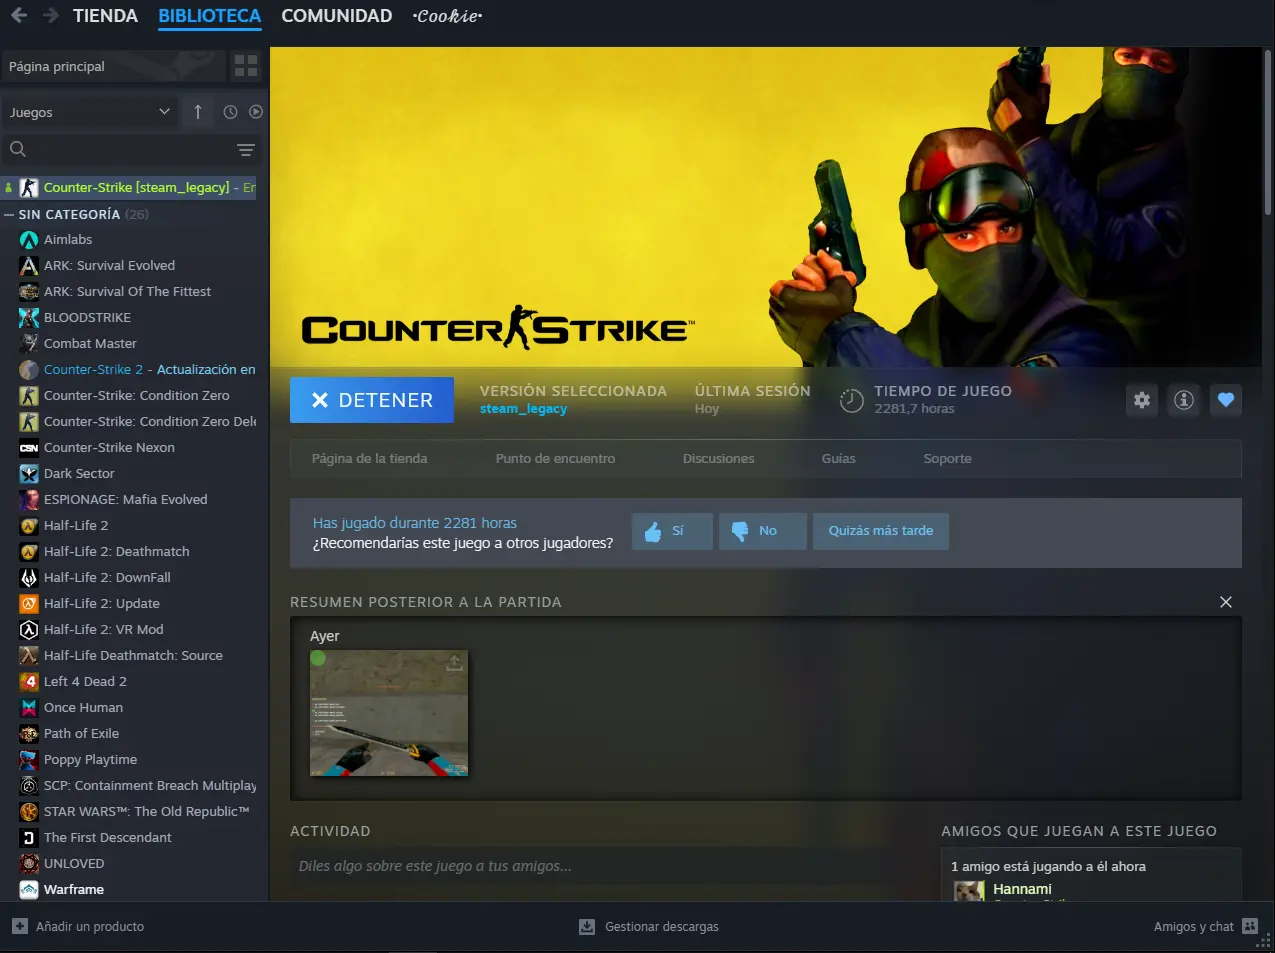This screenshot has width=1275, height=953.
Task: Click Añadir un producto
Action: tap(90, 927)
